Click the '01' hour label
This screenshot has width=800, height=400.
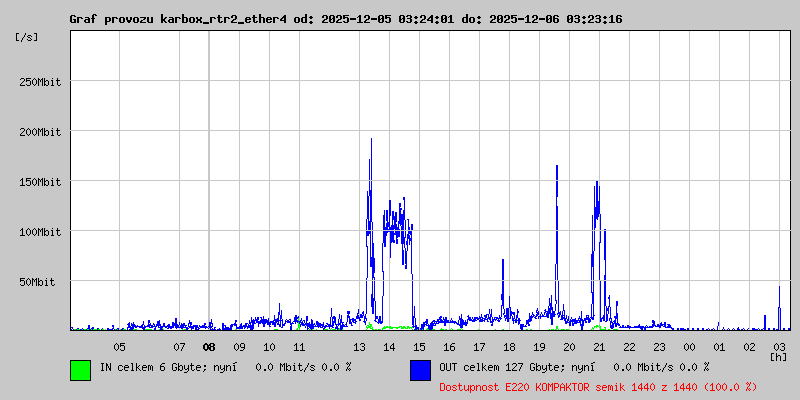(719, 347)
